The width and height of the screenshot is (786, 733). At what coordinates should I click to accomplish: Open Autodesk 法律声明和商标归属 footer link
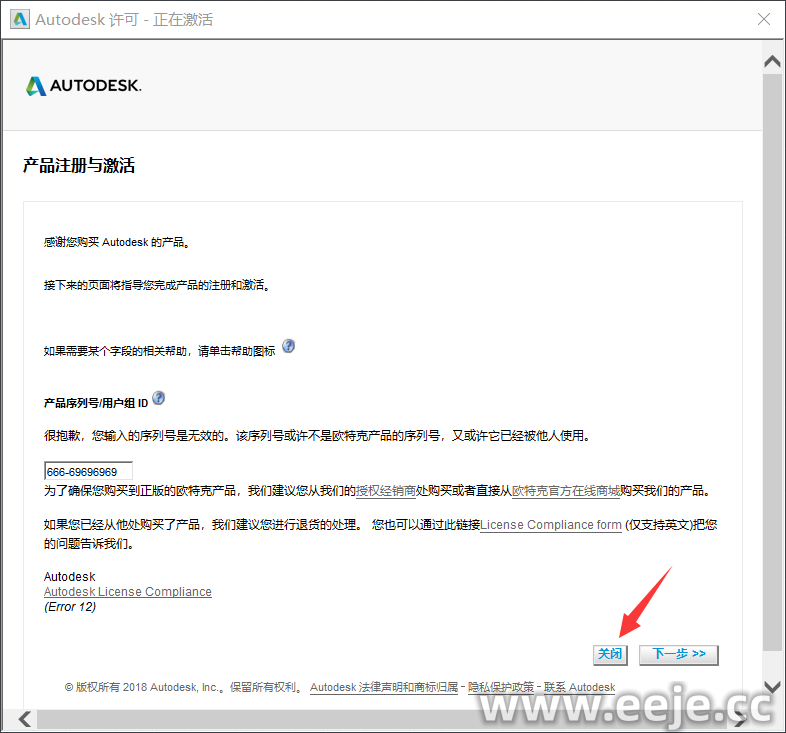pyautogui.click(x=384, y=688)
